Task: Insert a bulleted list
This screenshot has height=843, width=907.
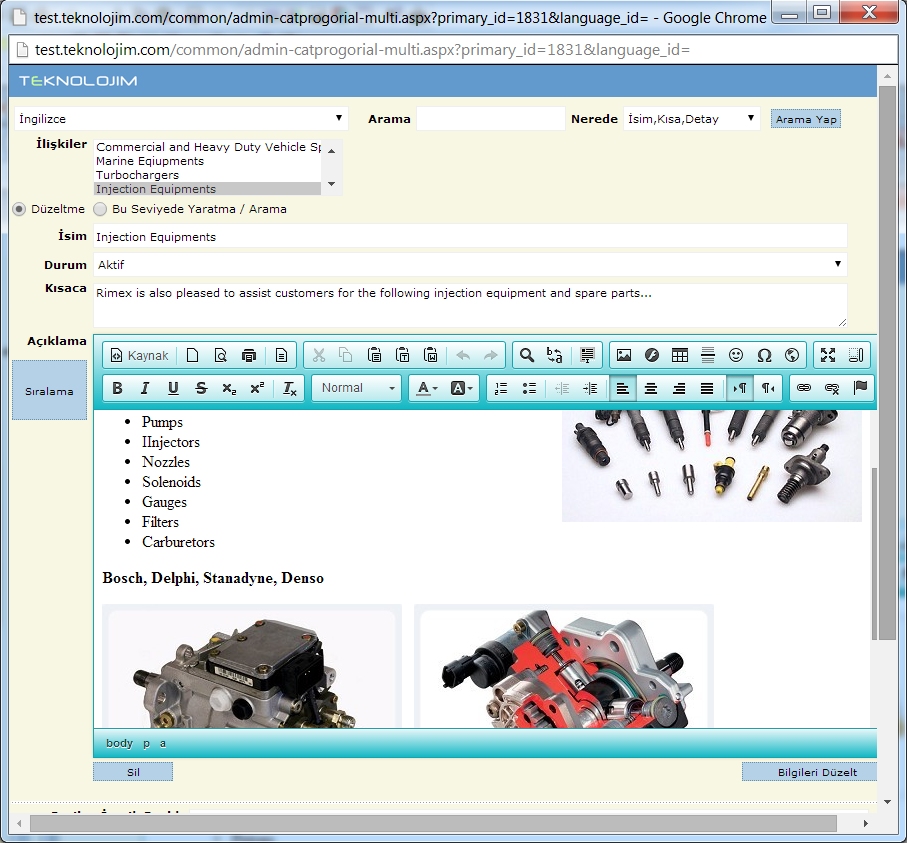Action: [529, 388]
